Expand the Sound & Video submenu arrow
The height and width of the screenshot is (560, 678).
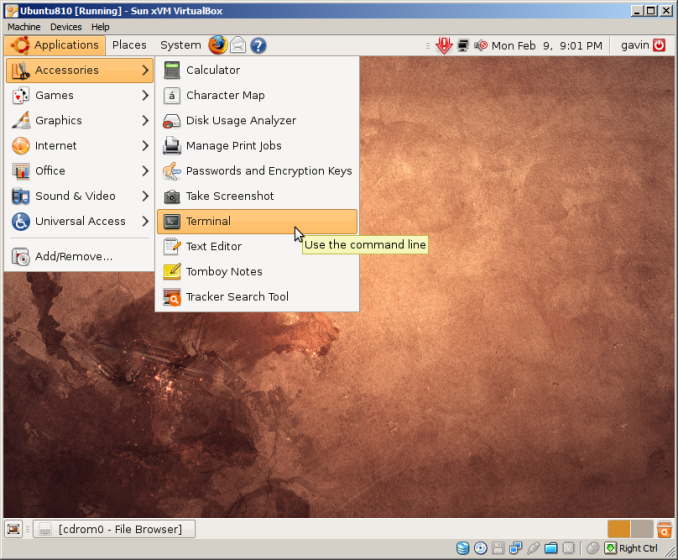[x=145, y=196]
